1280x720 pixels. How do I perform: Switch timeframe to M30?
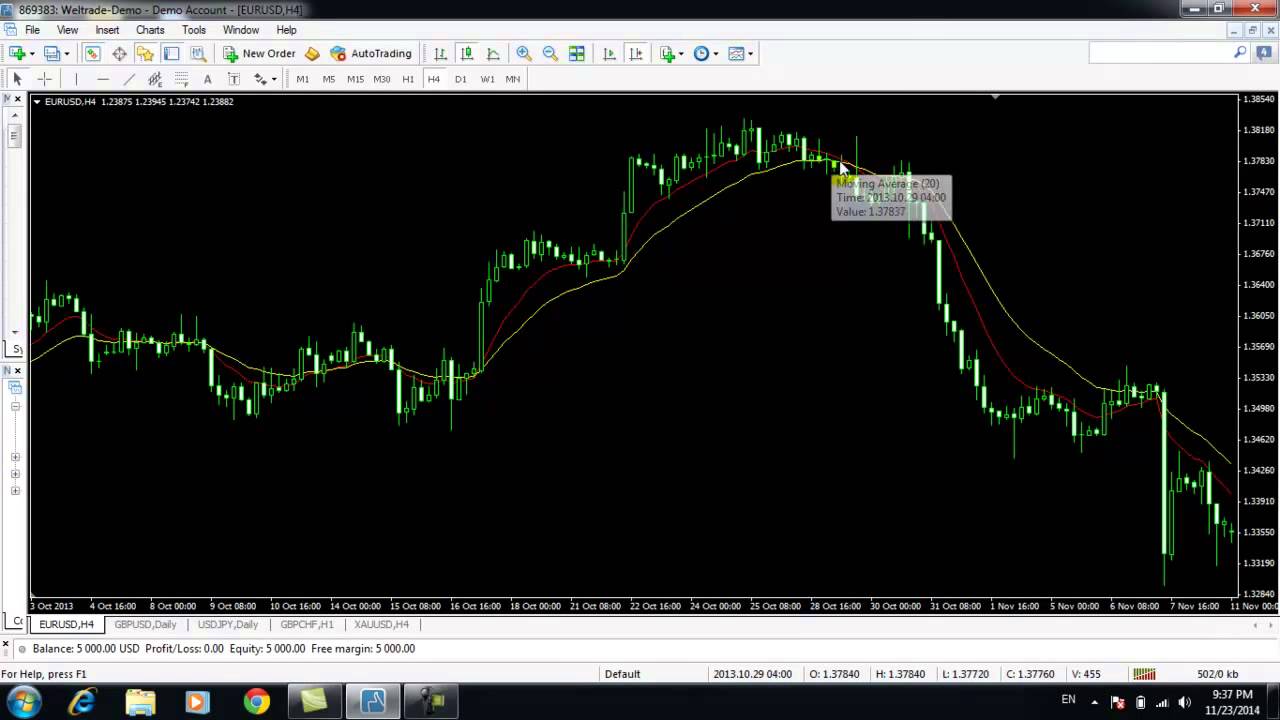tap(381, 79)
